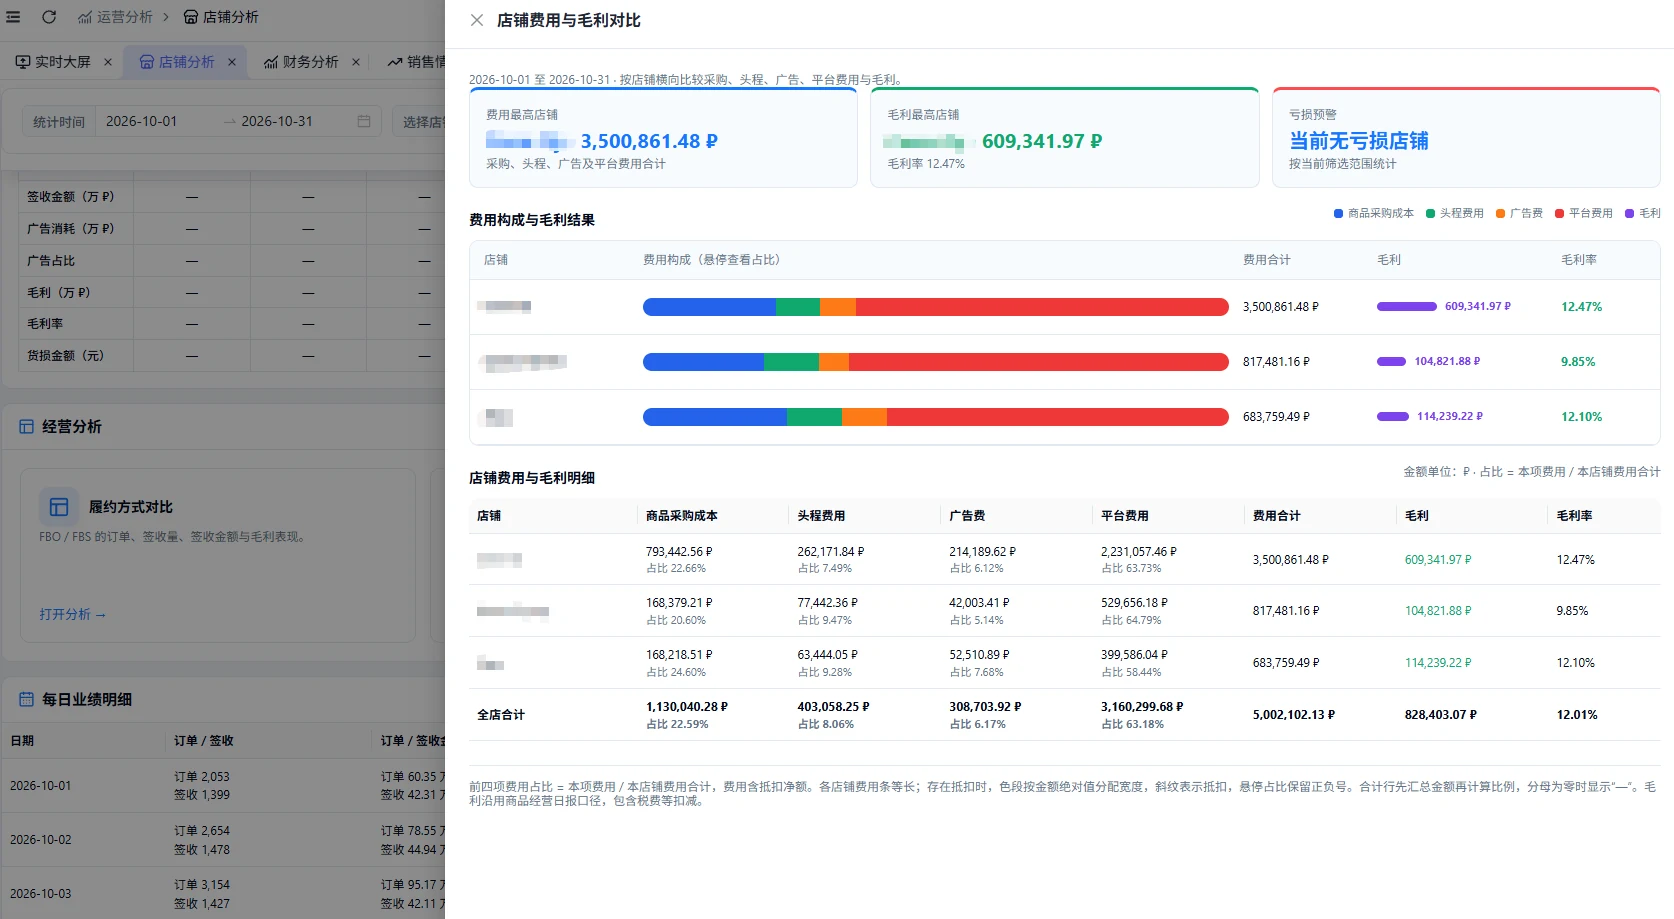Click the blue segment in 817,481.16 row bar
Viewport: 1674px width, 919px height.
coord(703,362)
